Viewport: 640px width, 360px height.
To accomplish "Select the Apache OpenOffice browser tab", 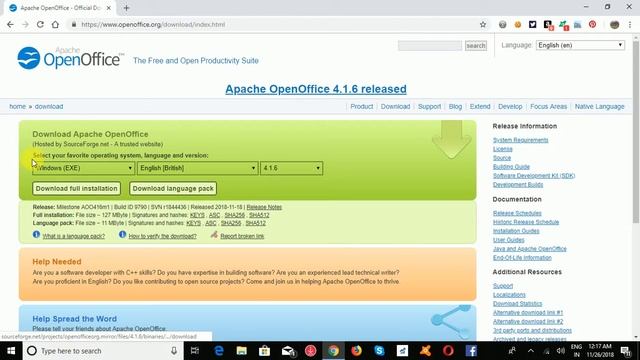I will click(x=60, y=8).
